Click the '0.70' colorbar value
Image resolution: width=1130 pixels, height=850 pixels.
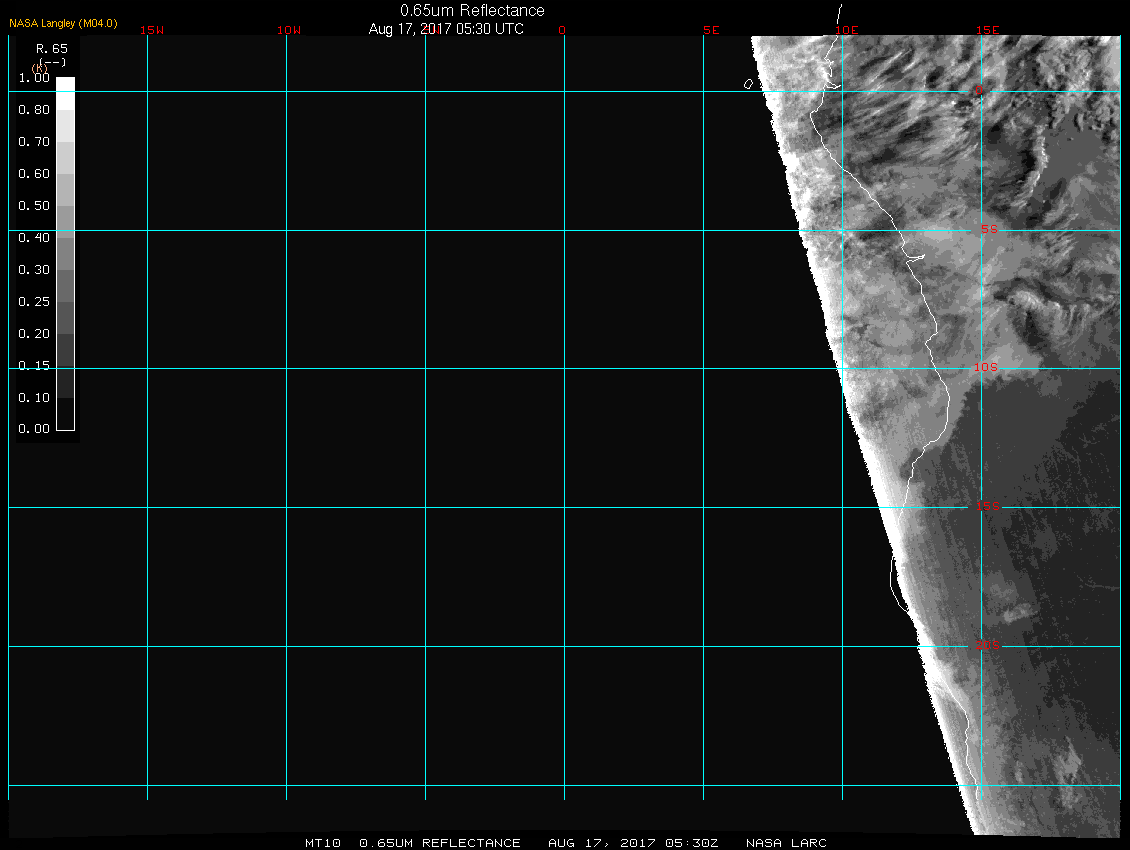(34, 141)
